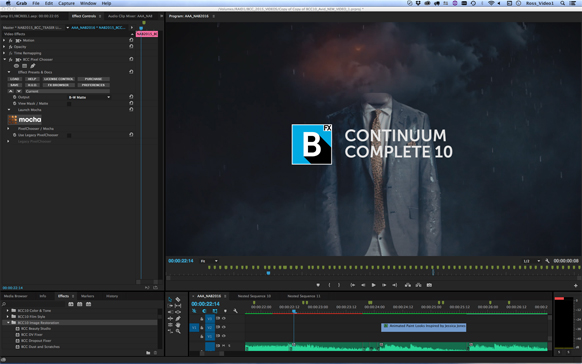Click the LOAD preset button
The width and height of the screenshot is (582, 364).
click(14, 79)
